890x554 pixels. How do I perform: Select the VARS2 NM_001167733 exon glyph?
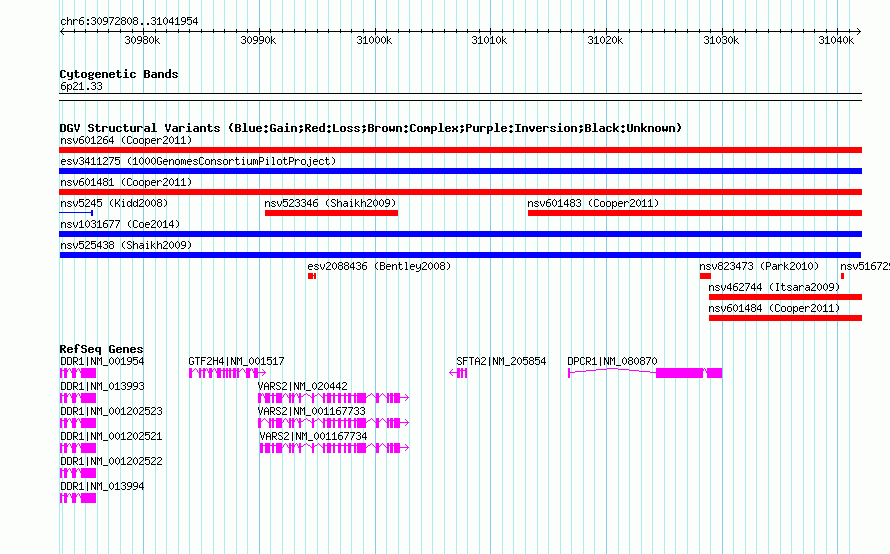click(x=334, y=423)
